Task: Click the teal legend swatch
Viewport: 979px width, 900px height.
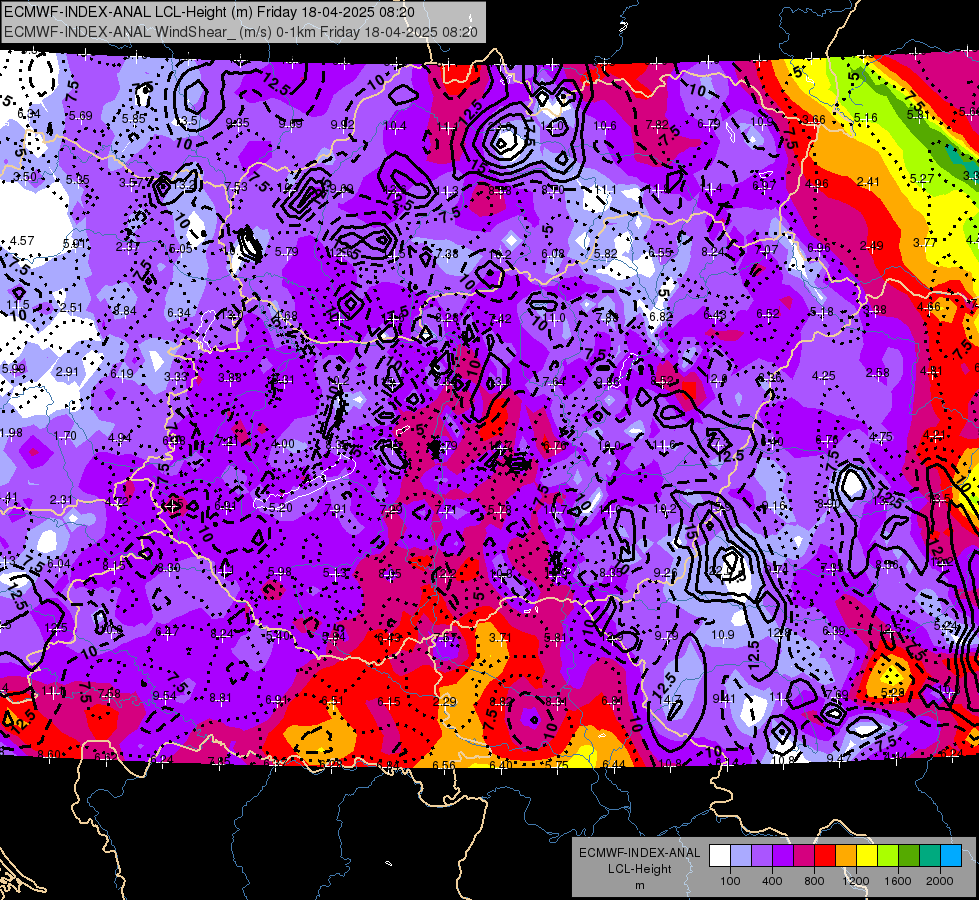Action: pyautogui.click(x=930, y=856)
